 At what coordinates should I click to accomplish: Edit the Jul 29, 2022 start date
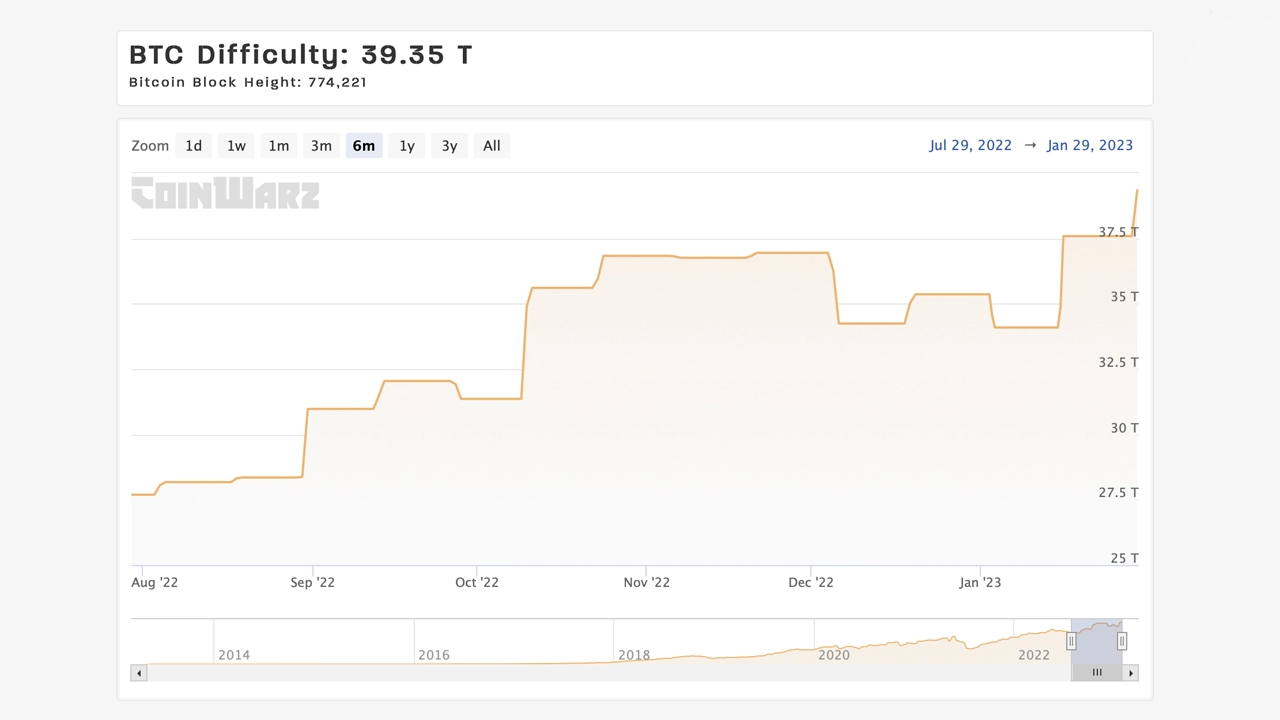click(x=970, y=145)
